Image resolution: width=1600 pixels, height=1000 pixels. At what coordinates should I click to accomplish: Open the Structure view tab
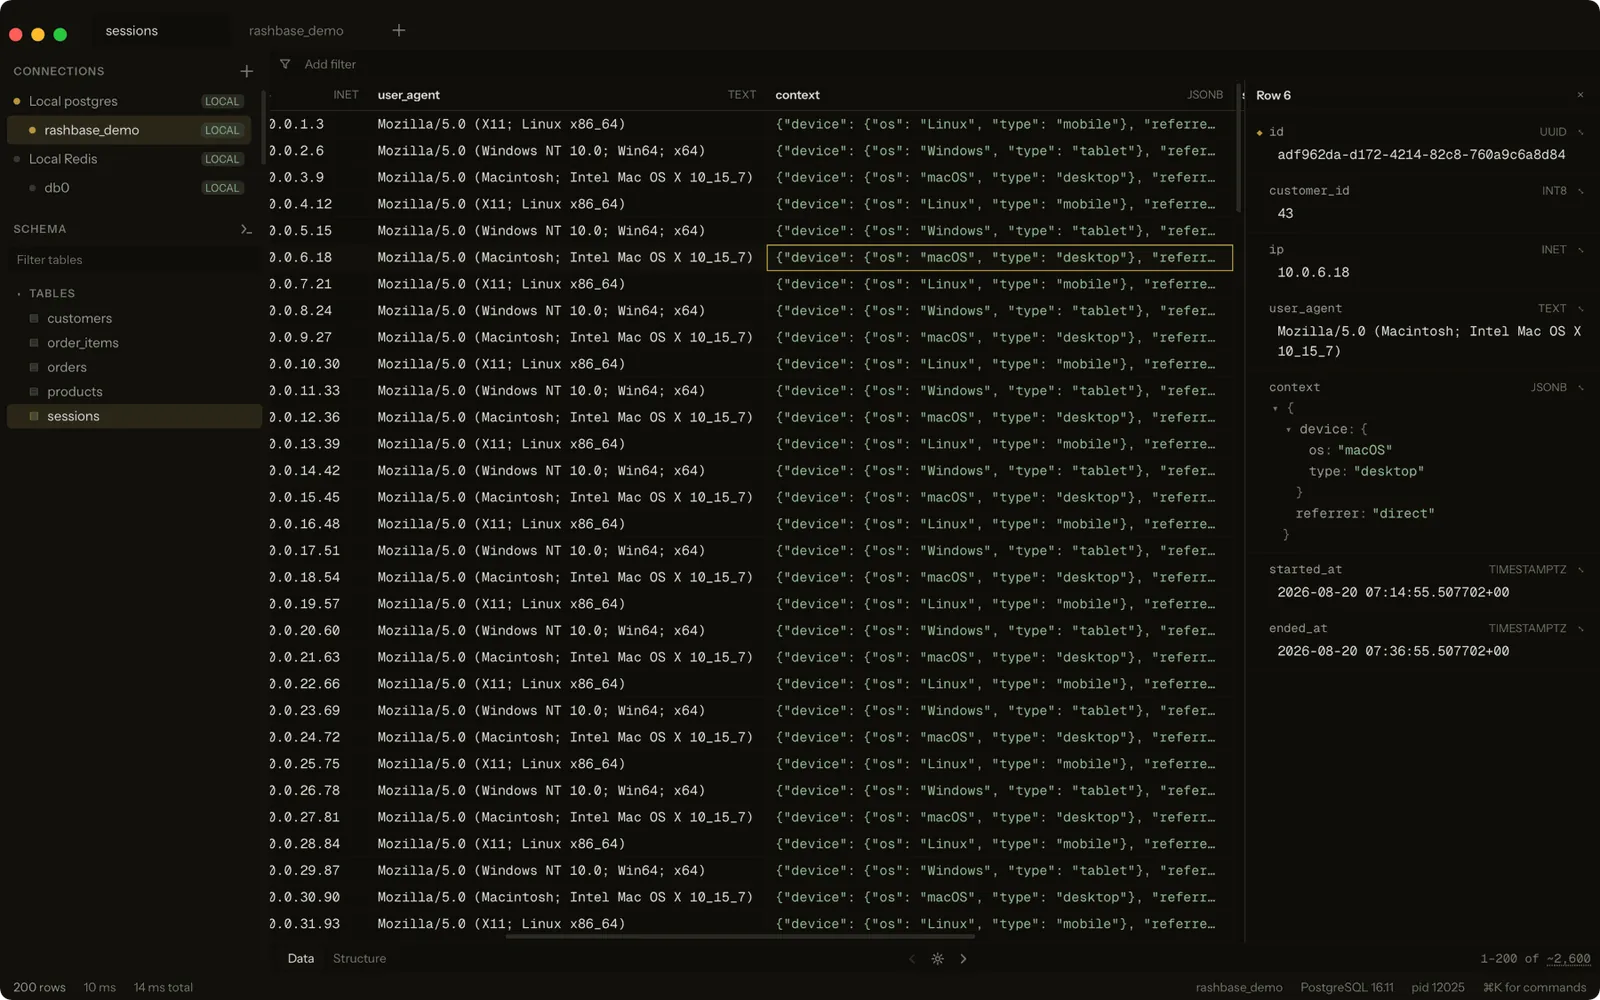pyautogui.click(x=359, y=958)
